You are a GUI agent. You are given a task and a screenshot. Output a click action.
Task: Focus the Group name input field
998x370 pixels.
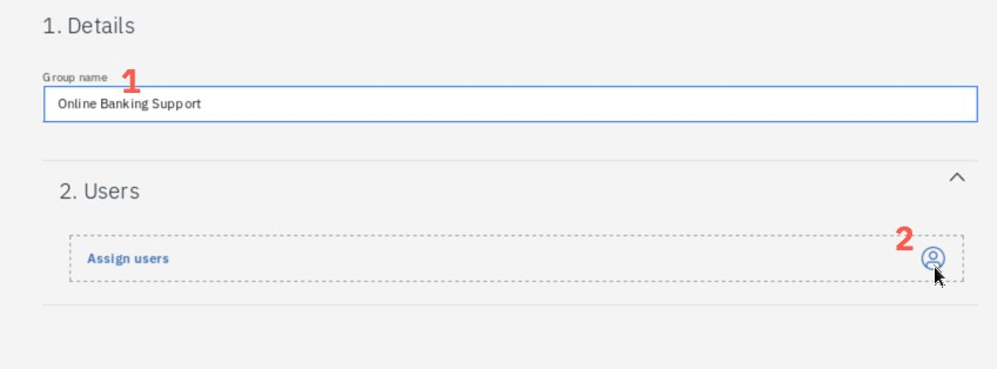click(x=510, y=104)
